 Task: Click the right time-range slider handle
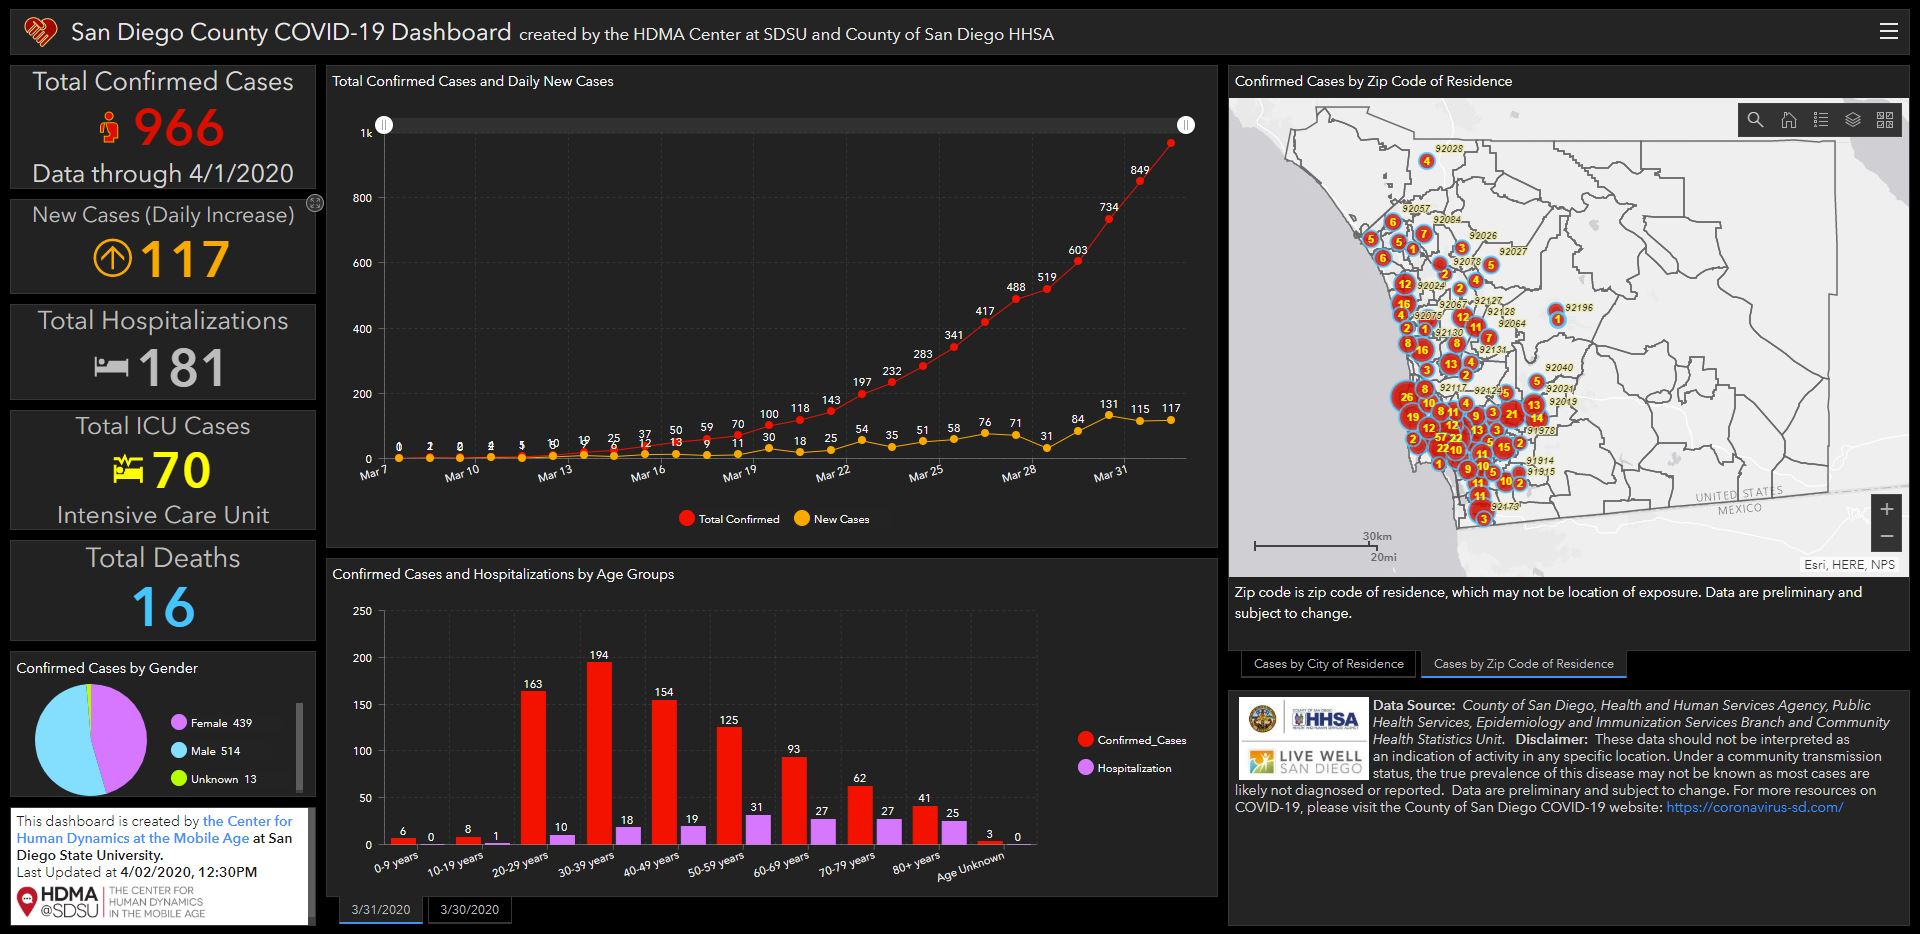[1185, 125]
